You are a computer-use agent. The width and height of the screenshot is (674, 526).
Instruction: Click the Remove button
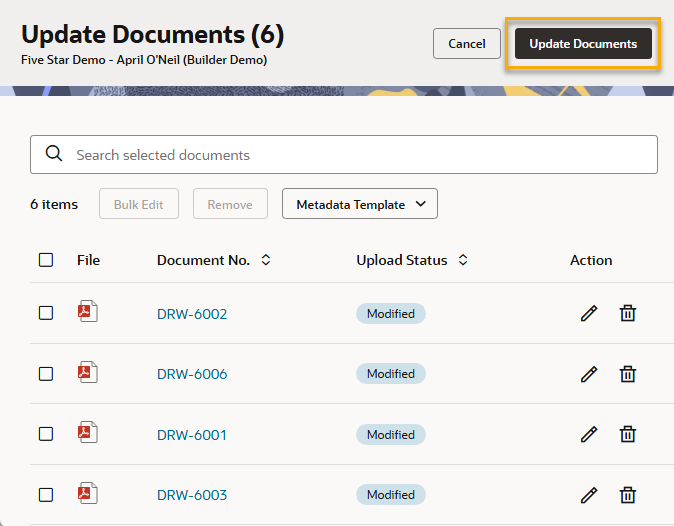(230, 204)
